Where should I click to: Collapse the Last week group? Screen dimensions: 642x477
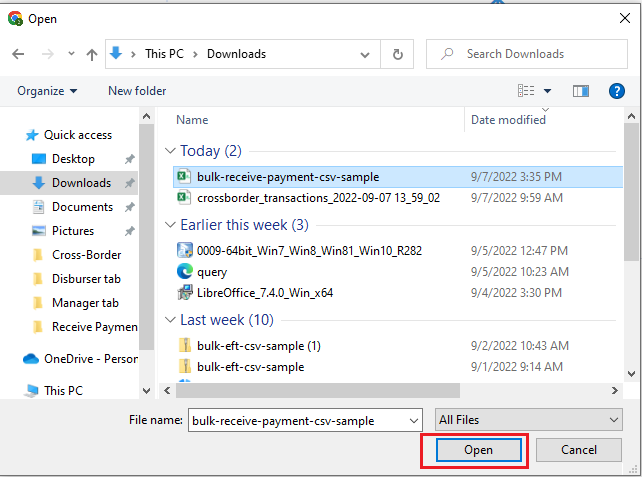click(170, 320)
